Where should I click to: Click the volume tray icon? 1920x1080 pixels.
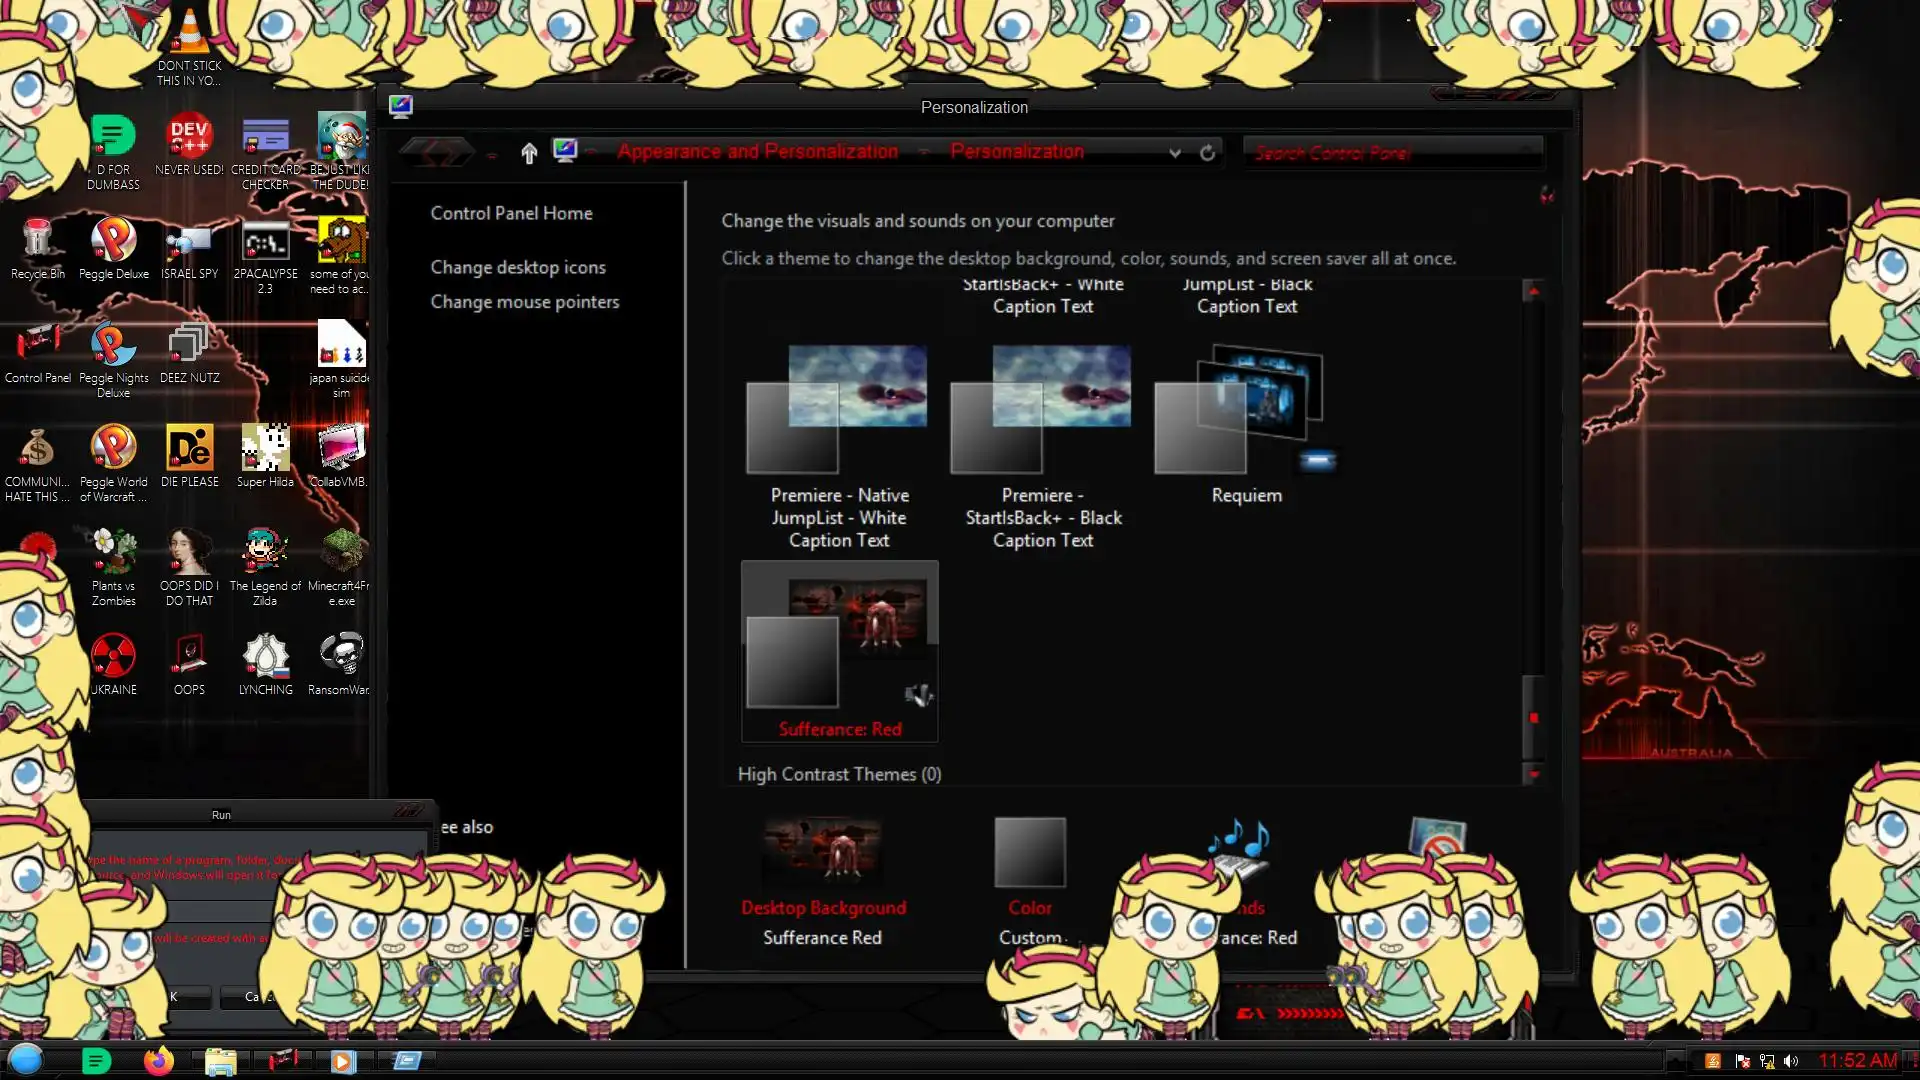click(1790, 1061)
